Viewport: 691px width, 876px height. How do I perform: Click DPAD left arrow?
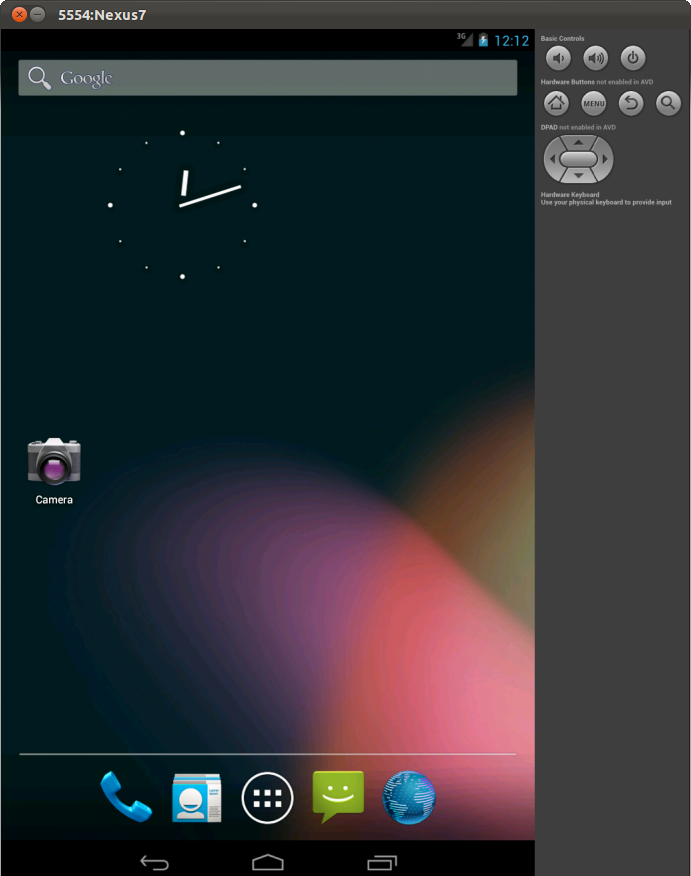552,159
